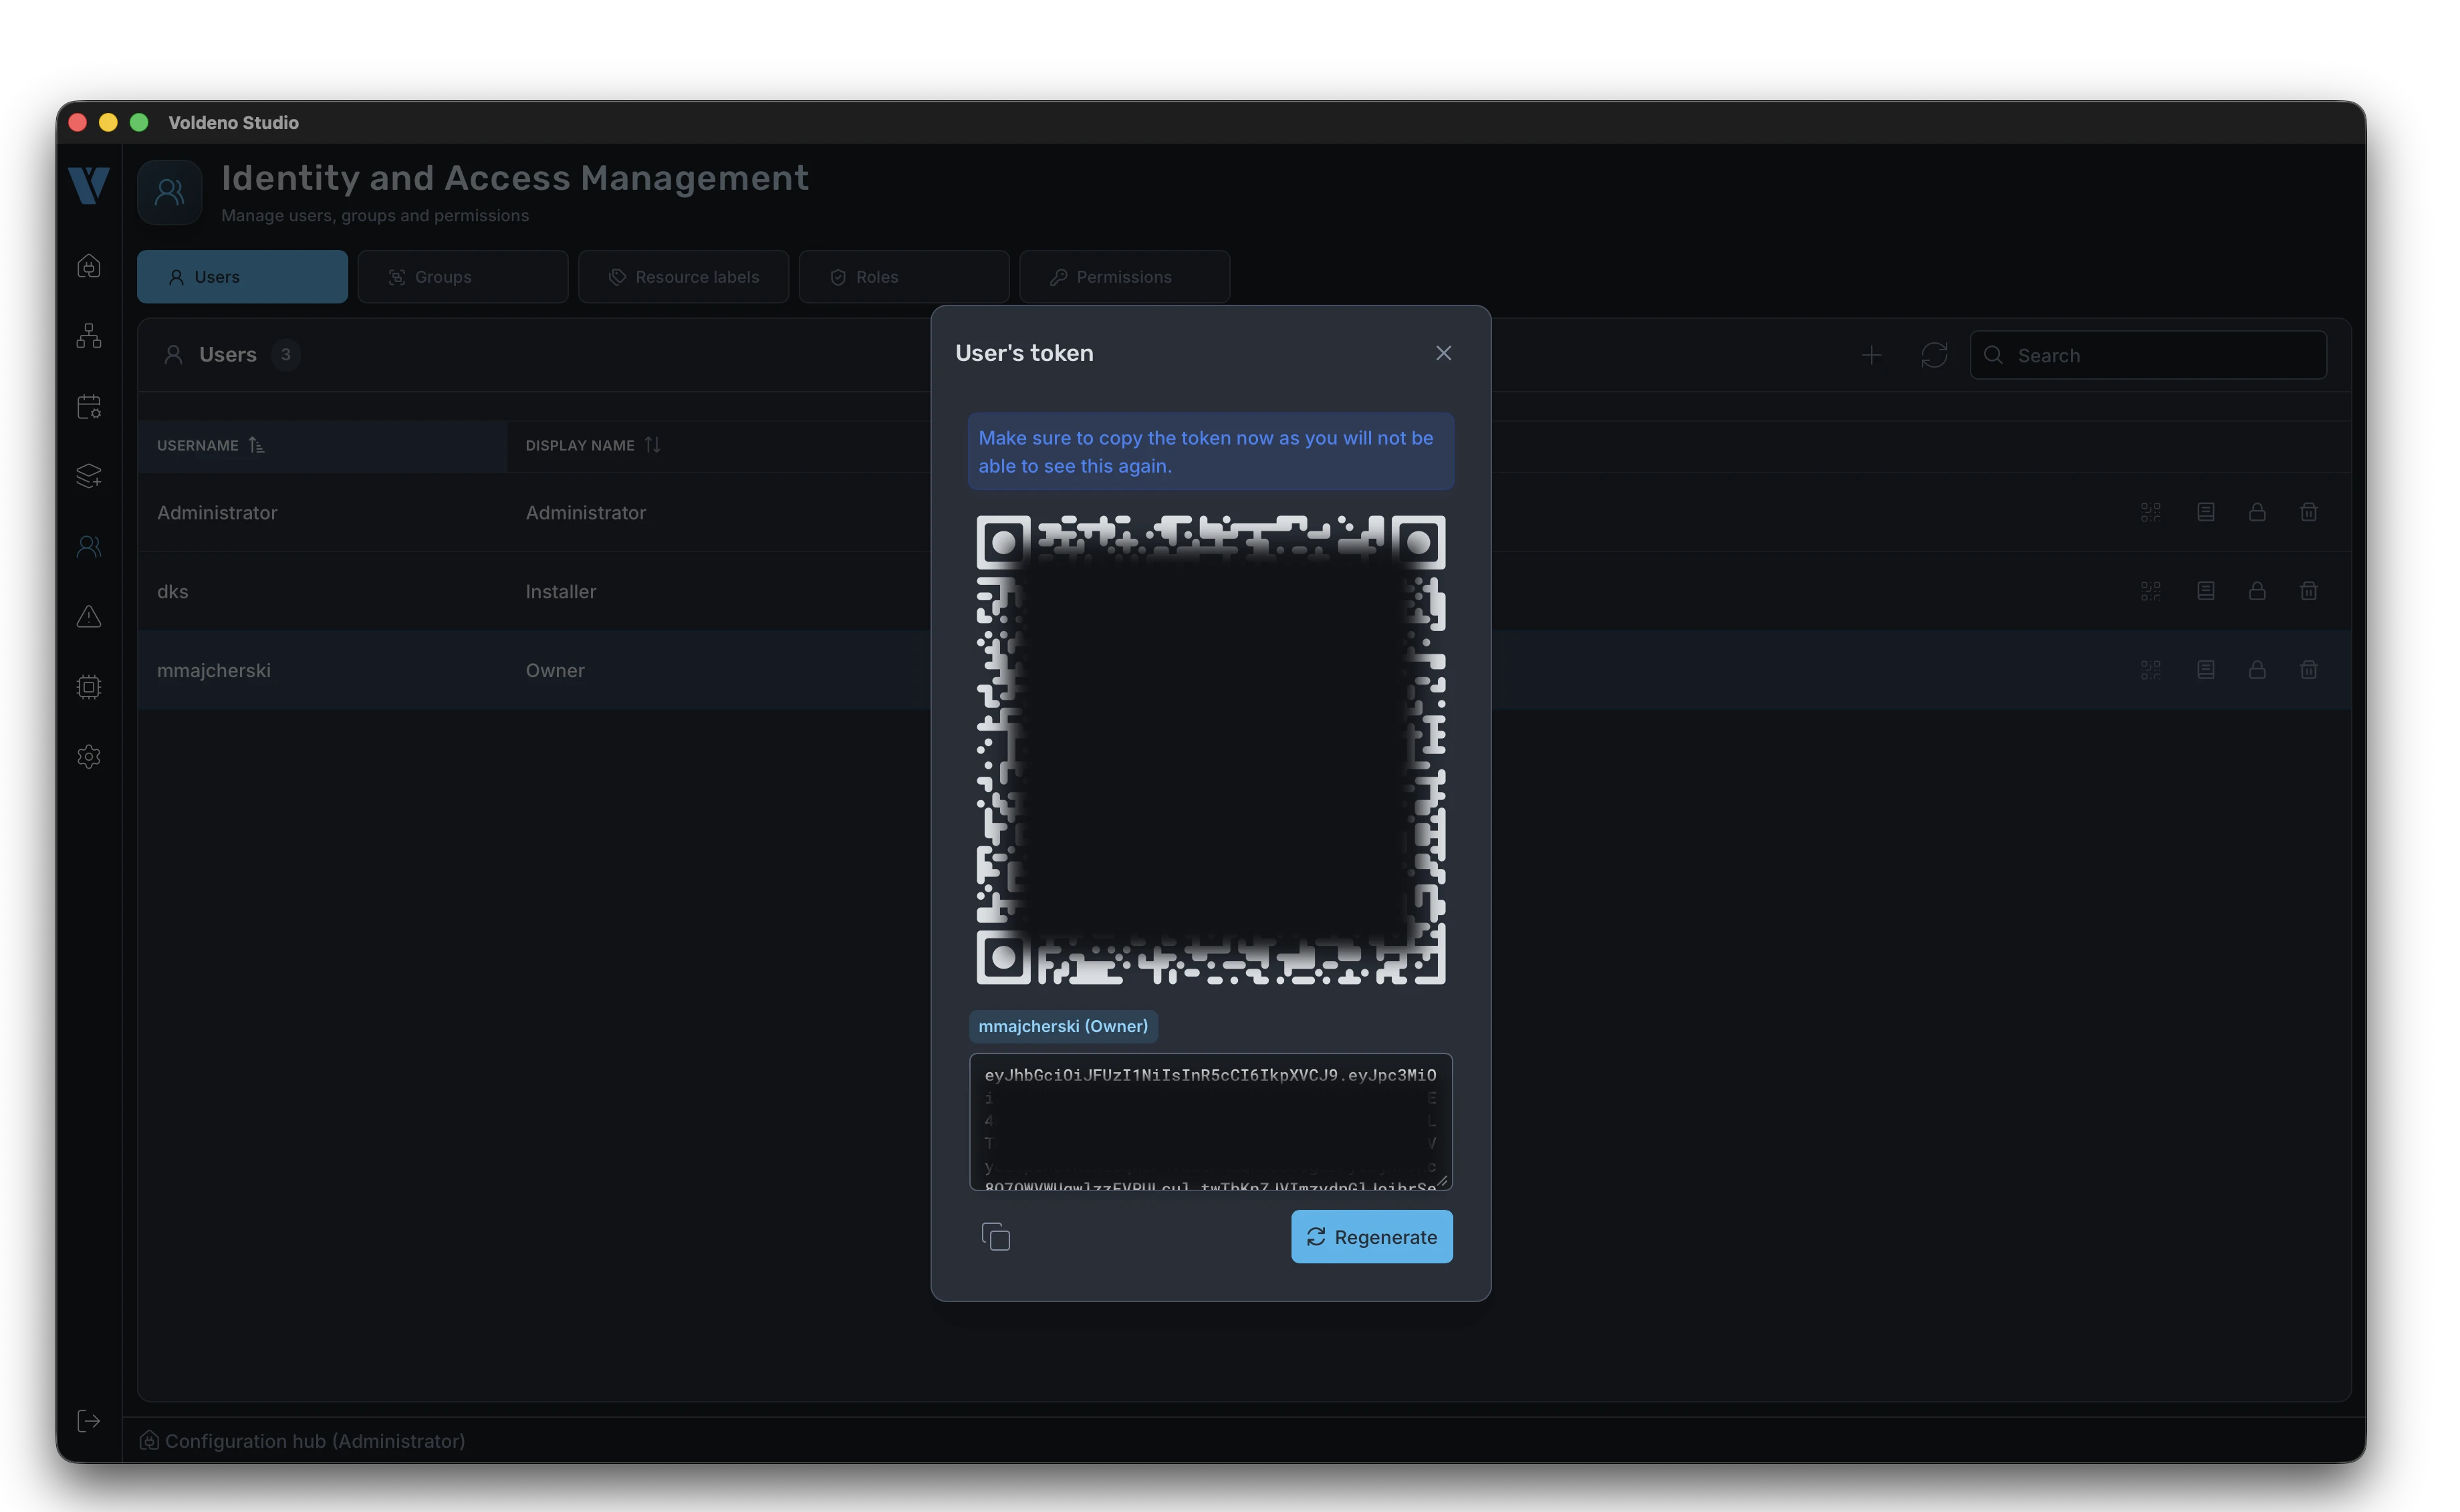The image size is (2460, 1512).
Task: Click the QR code image
Action: pos(1211,750)
